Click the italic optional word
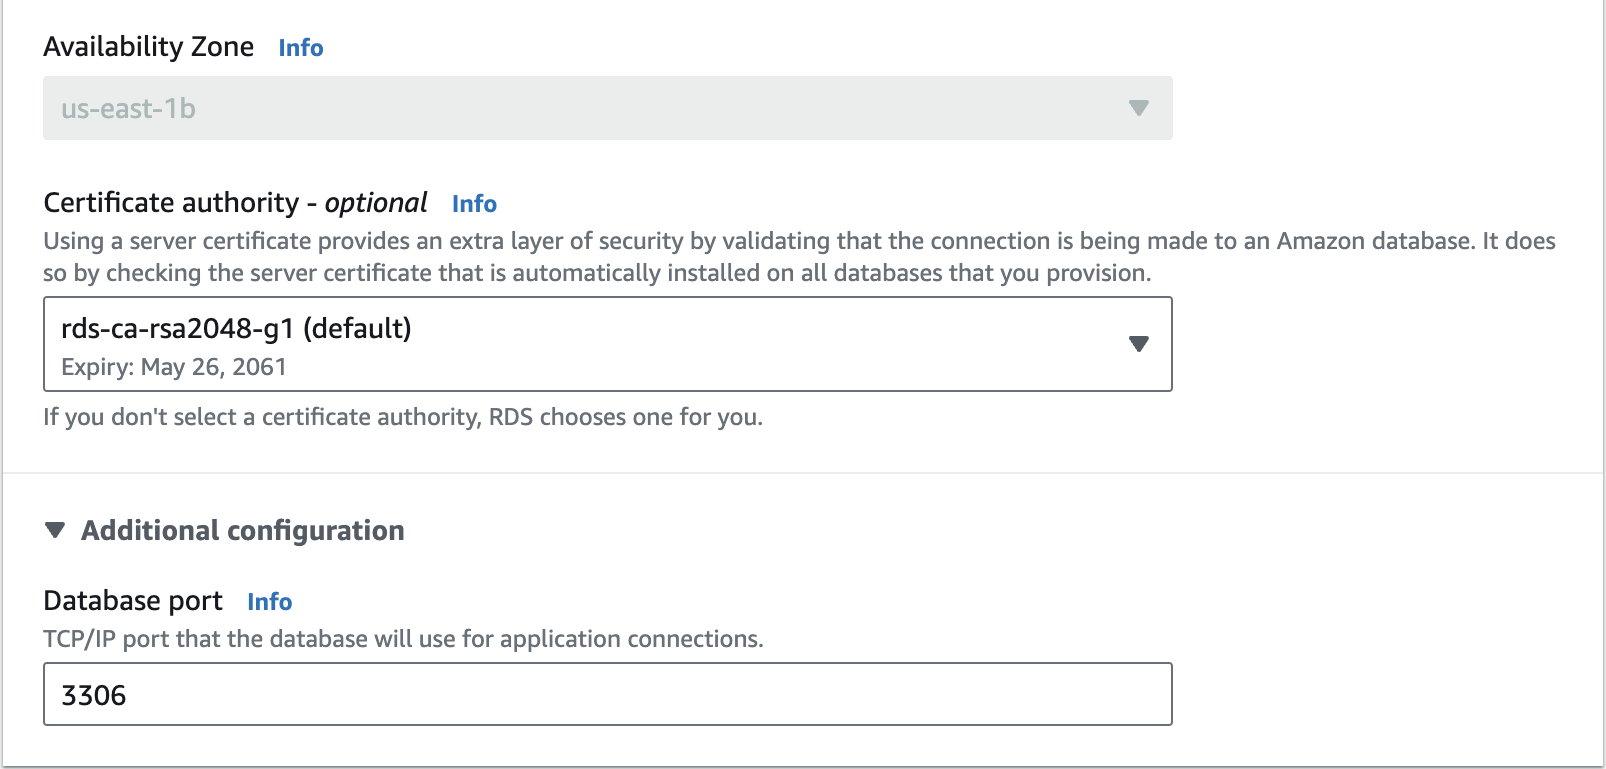This screenshot has height=769, width=1606. [x=376, y=203]
